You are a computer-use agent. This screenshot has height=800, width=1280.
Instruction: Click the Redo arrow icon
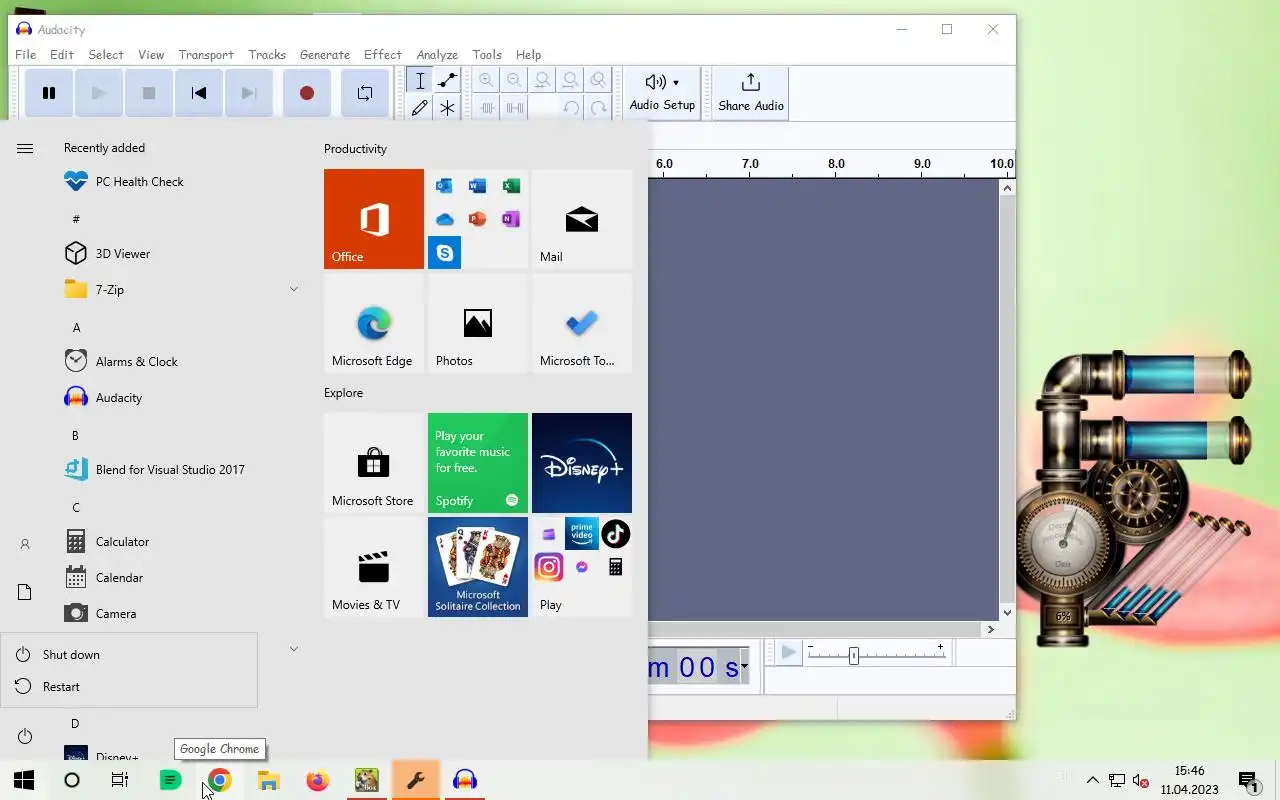click(598, 107)
